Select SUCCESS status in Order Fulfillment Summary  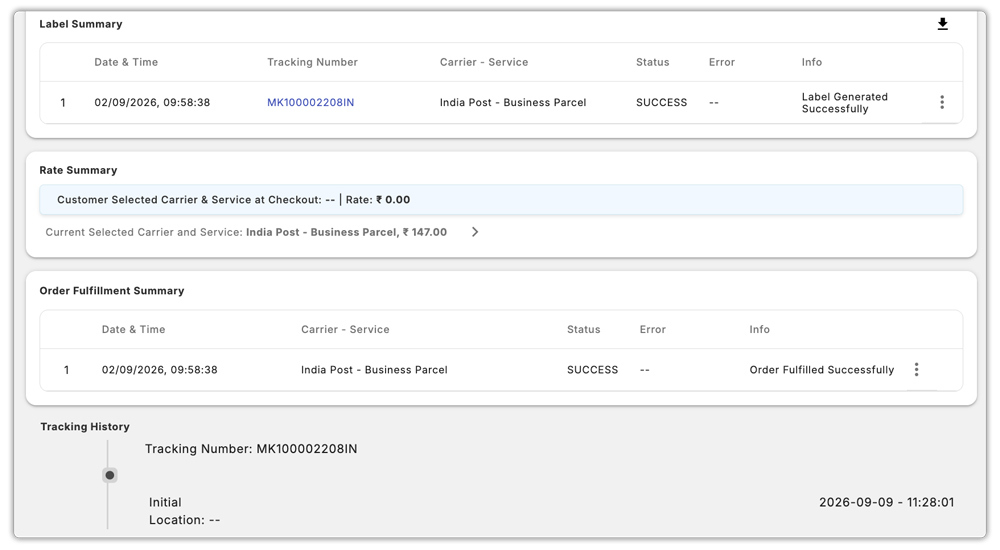592,370
